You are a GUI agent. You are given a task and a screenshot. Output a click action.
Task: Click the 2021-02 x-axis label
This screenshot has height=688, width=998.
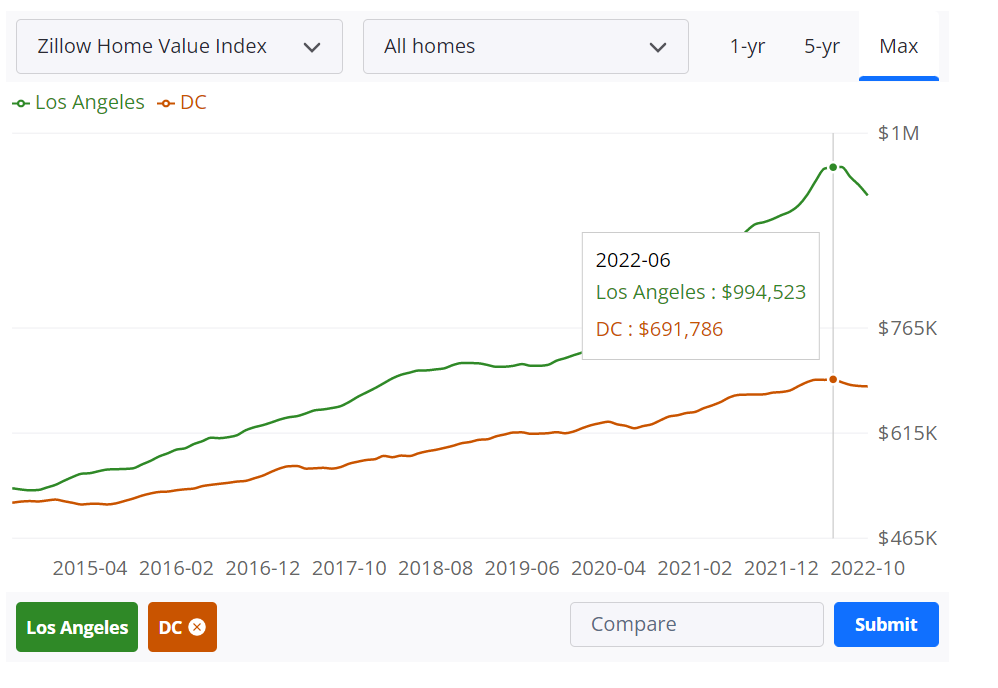click(695, 568)
